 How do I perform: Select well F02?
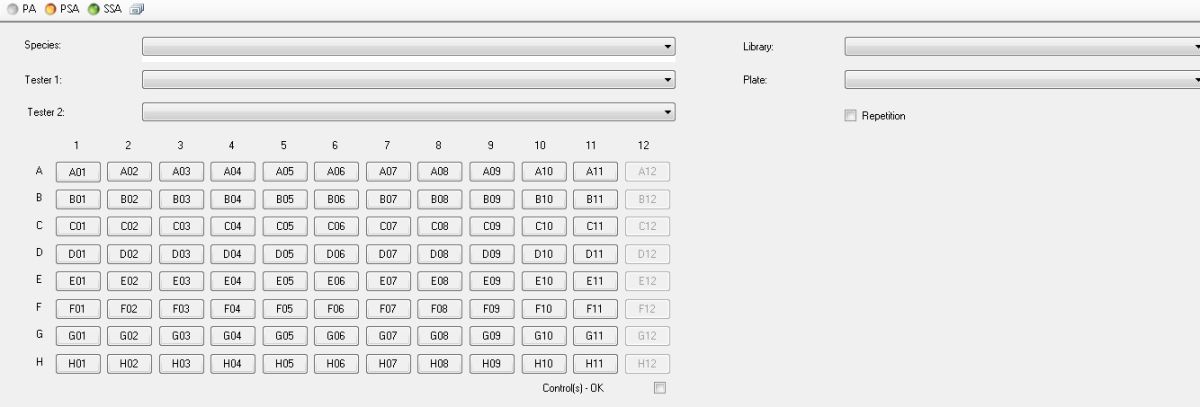[129, 308]
